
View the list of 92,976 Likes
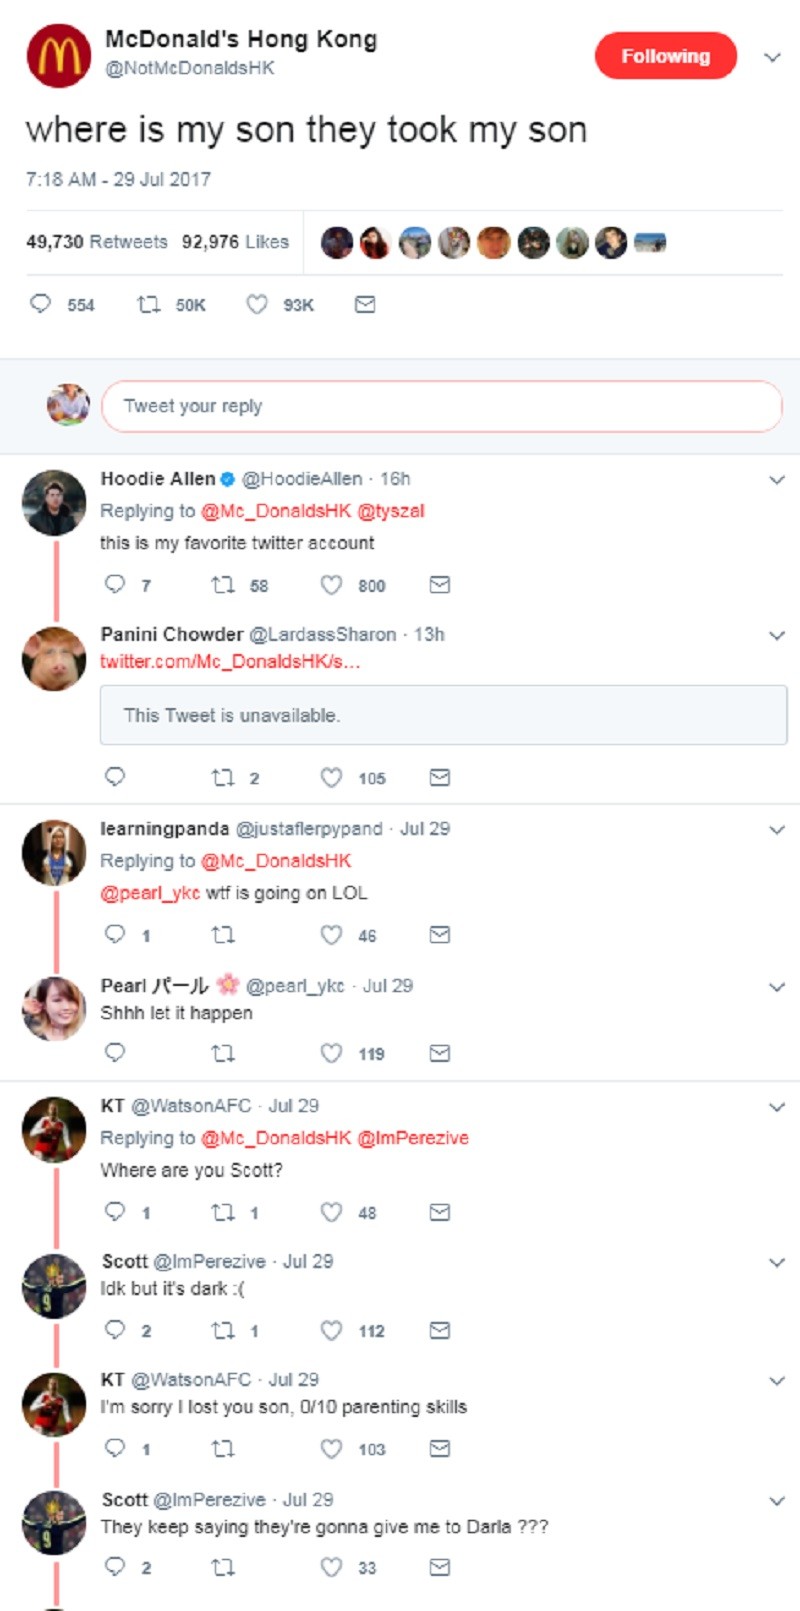coord(235,242)
